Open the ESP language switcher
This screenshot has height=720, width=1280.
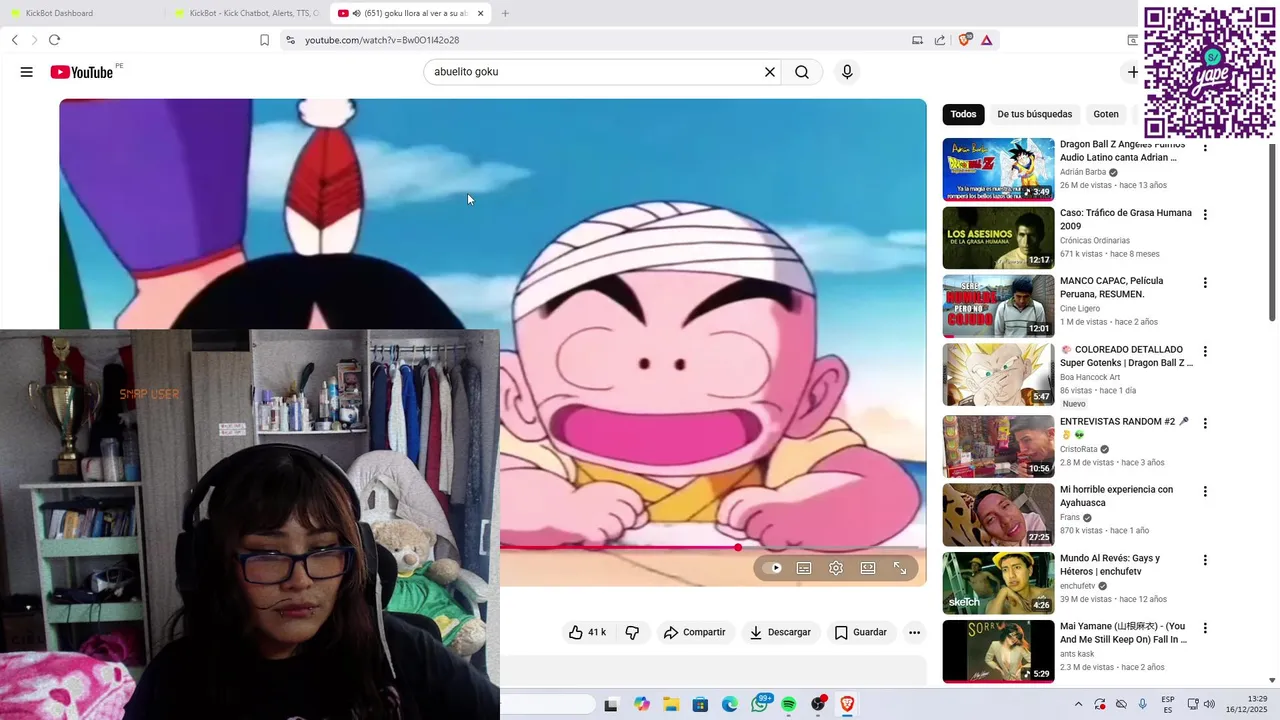pos(1168,704)
